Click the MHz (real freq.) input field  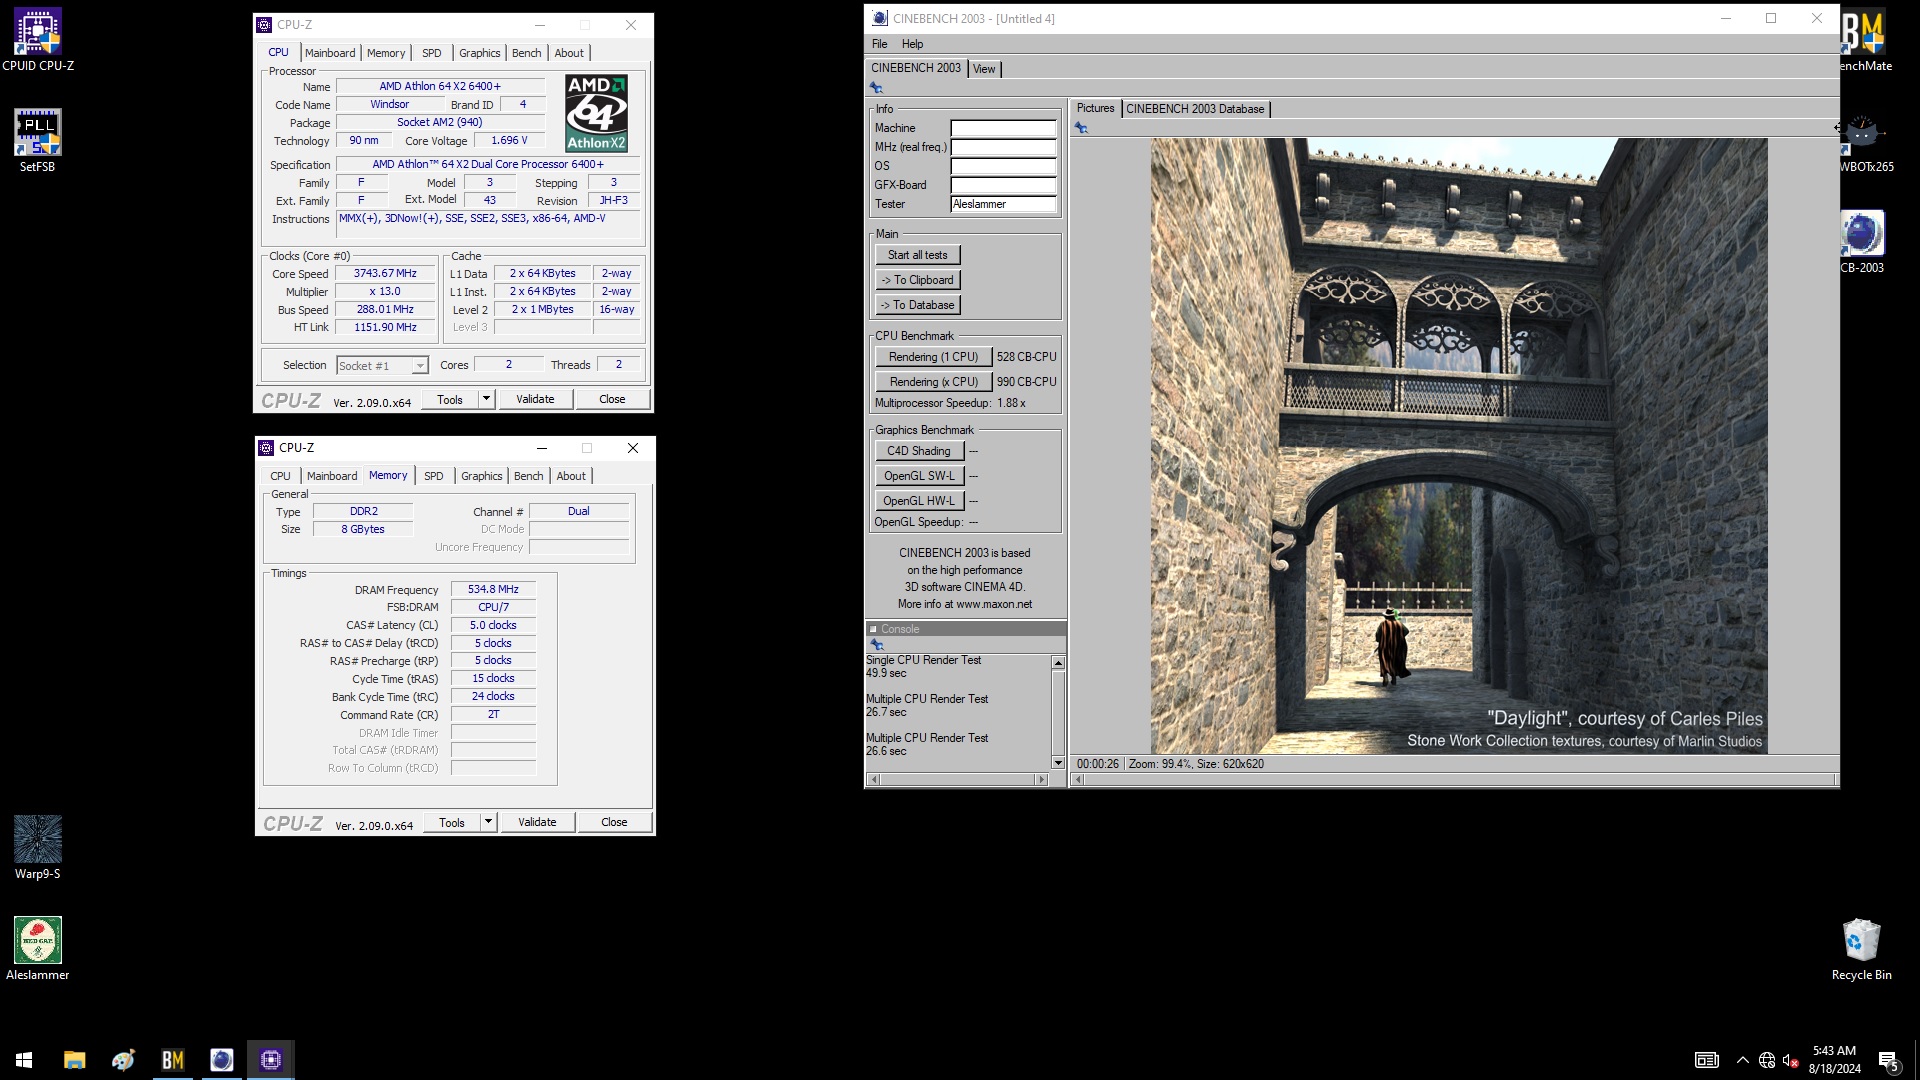(x=1003, y=147)
